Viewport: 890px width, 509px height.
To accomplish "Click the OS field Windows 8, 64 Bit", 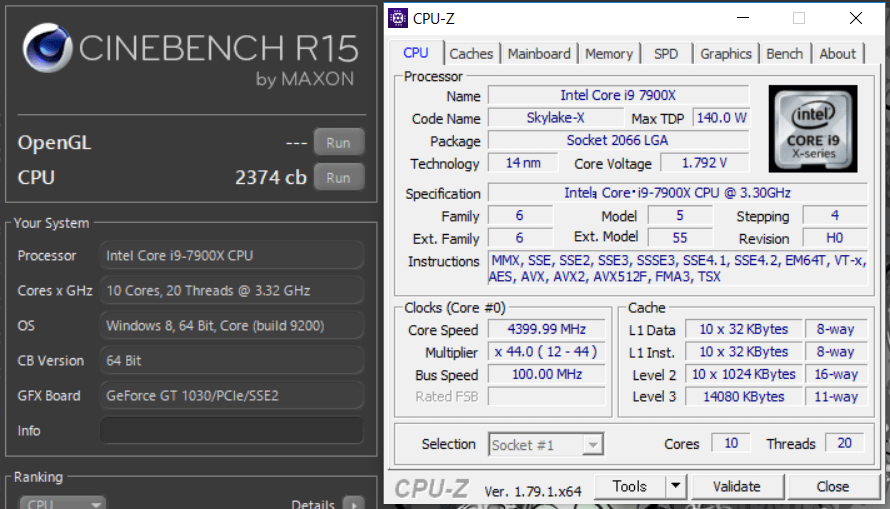I will pyautogui.click(x=232, y=326).
